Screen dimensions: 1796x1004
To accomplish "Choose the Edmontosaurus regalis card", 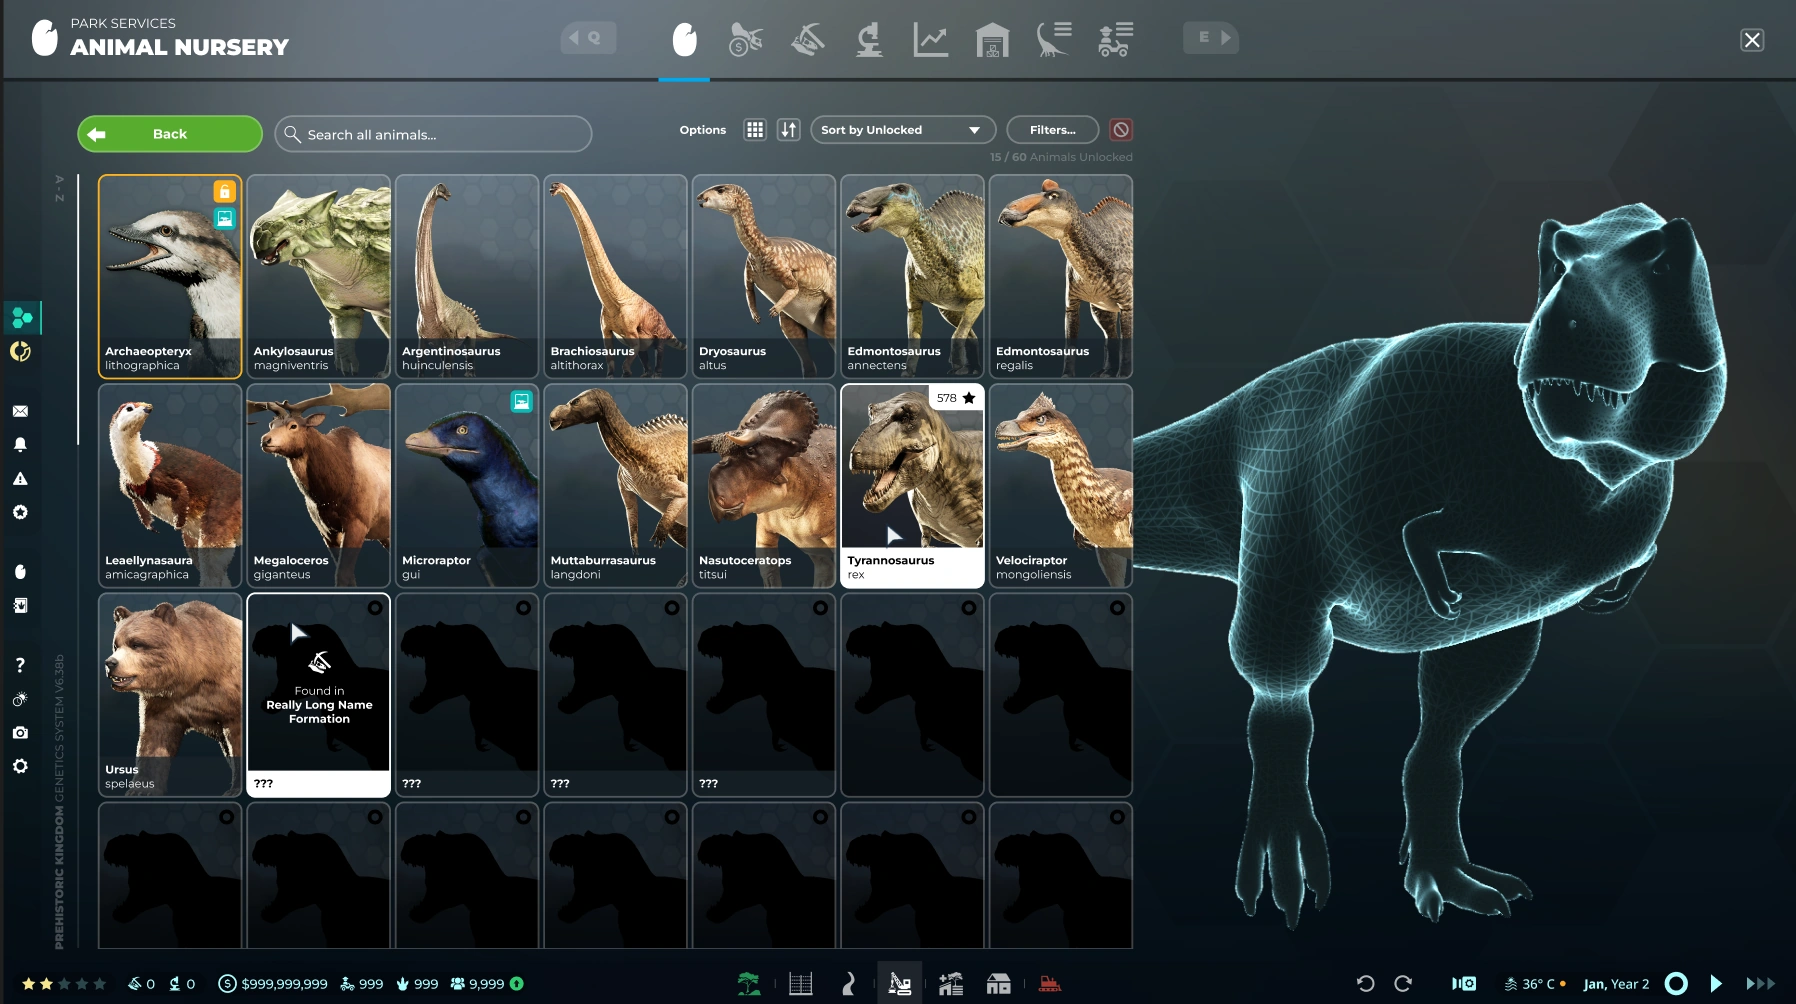I will click(x=1061, y=277).
